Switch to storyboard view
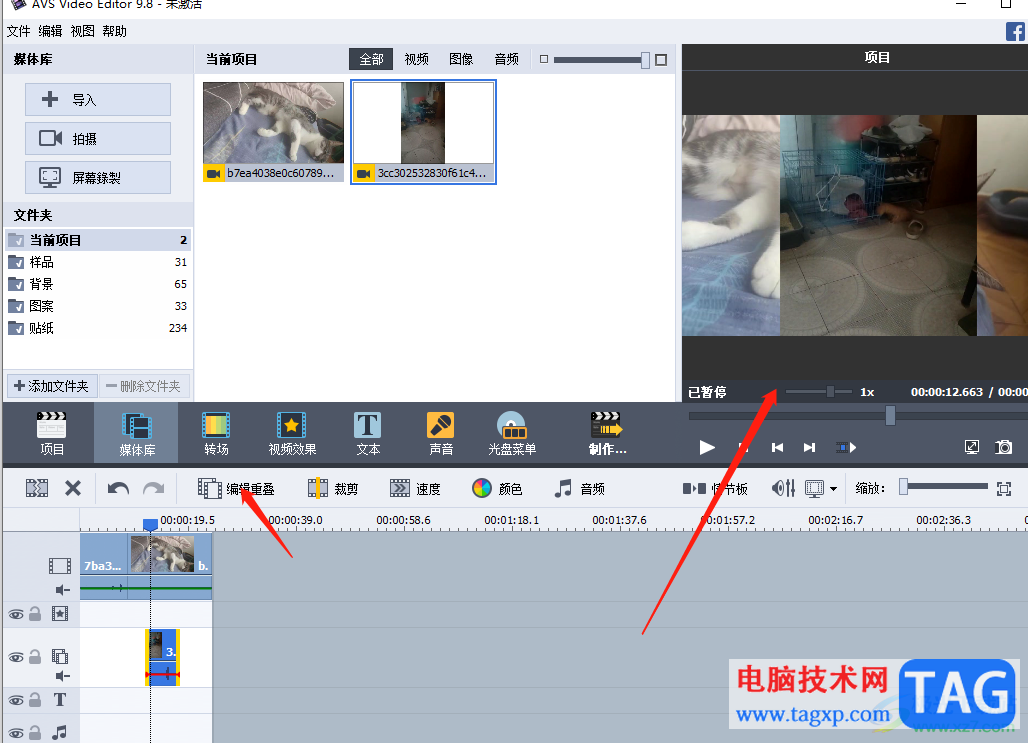The height and width of the screenshot is (743, 1028). 715,489
